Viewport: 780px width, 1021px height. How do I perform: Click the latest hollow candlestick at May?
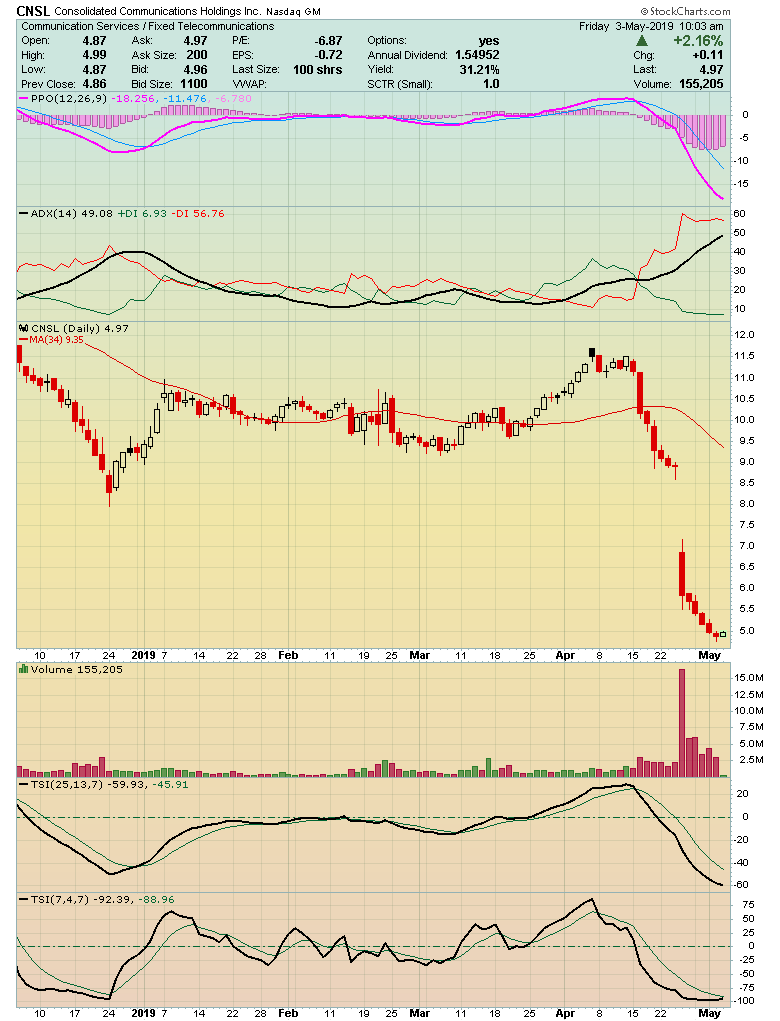[723, 634]
